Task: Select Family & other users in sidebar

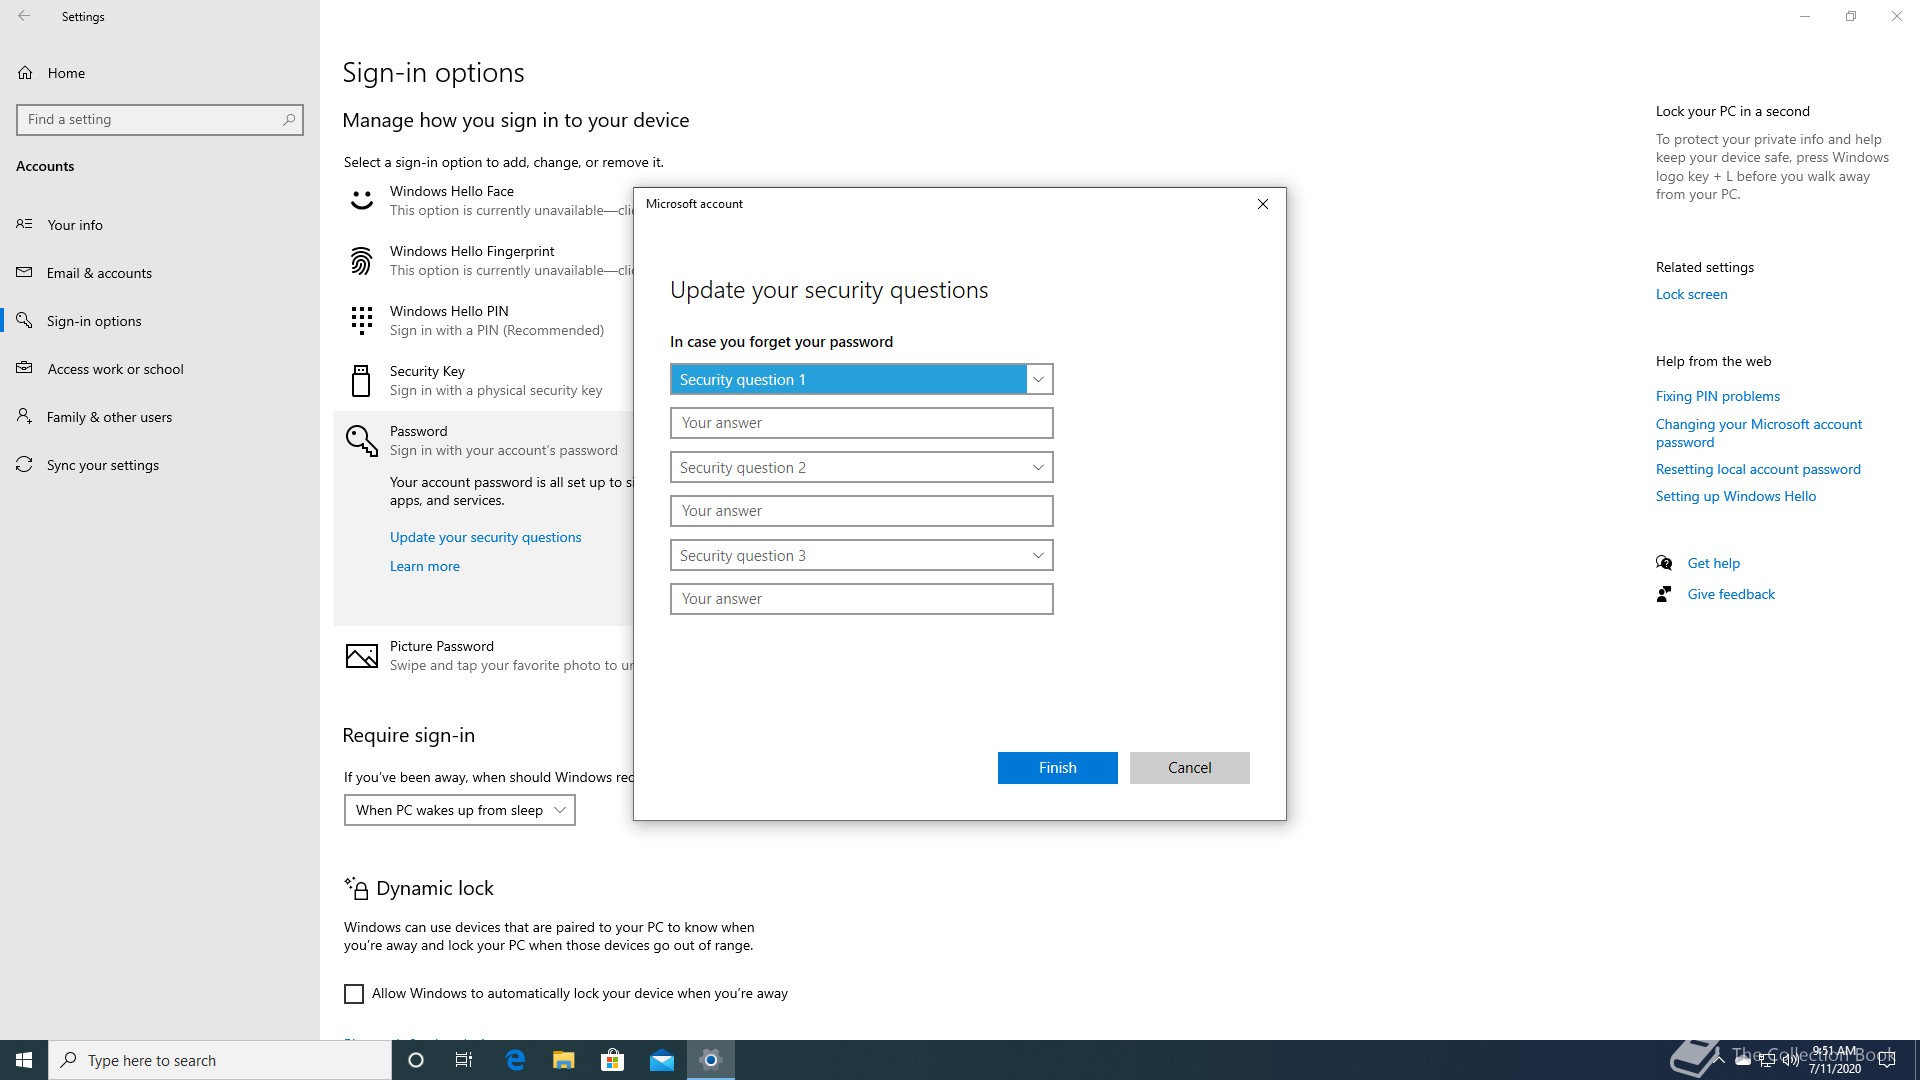Action: [x=109, y=417]
